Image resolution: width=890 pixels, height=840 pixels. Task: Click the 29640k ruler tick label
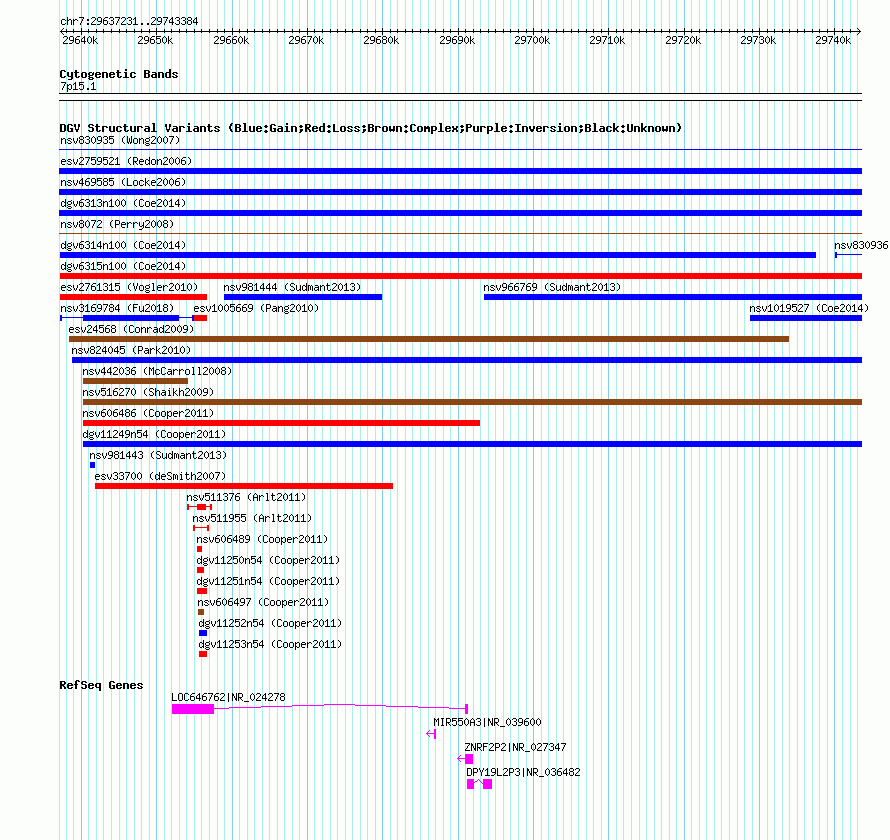pyautogui.click(x=80, y=40)
